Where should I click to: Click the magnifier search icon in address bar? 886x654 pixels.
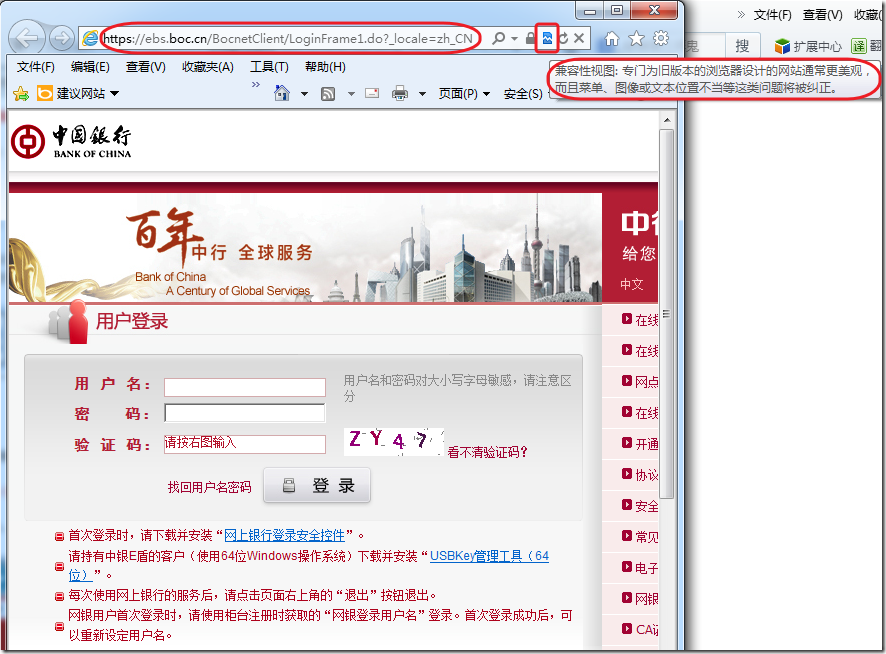[x=498, y=38]
